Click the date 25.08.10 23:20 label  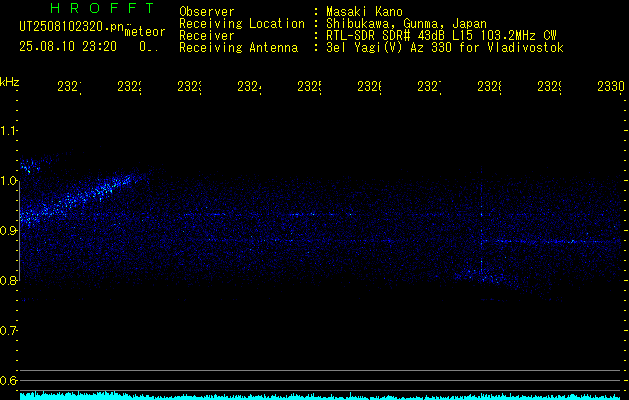[68, 47]
